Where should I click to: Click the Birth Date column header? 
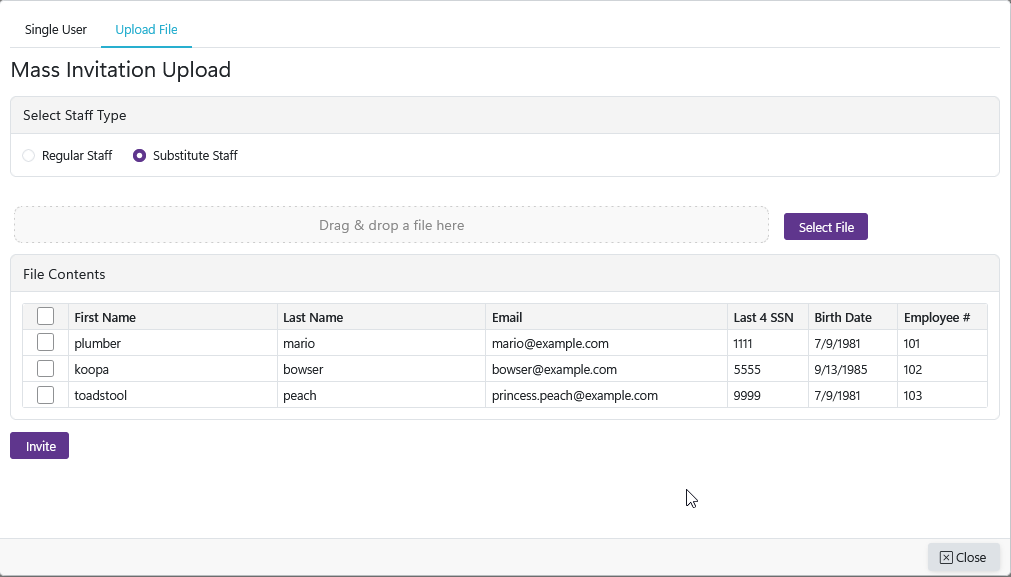[843, 318]
